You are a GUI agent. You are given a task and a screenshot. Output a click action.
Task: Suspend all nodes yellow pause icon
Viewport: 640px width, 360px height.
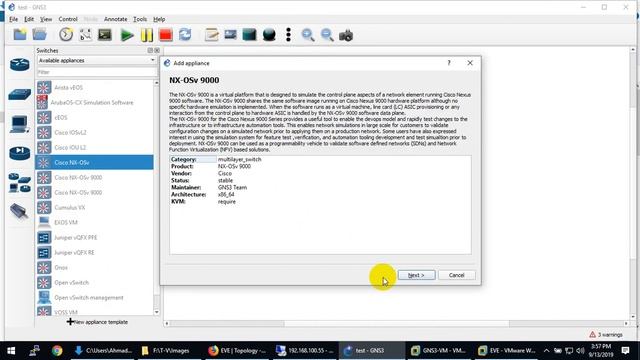pos(147,35)
